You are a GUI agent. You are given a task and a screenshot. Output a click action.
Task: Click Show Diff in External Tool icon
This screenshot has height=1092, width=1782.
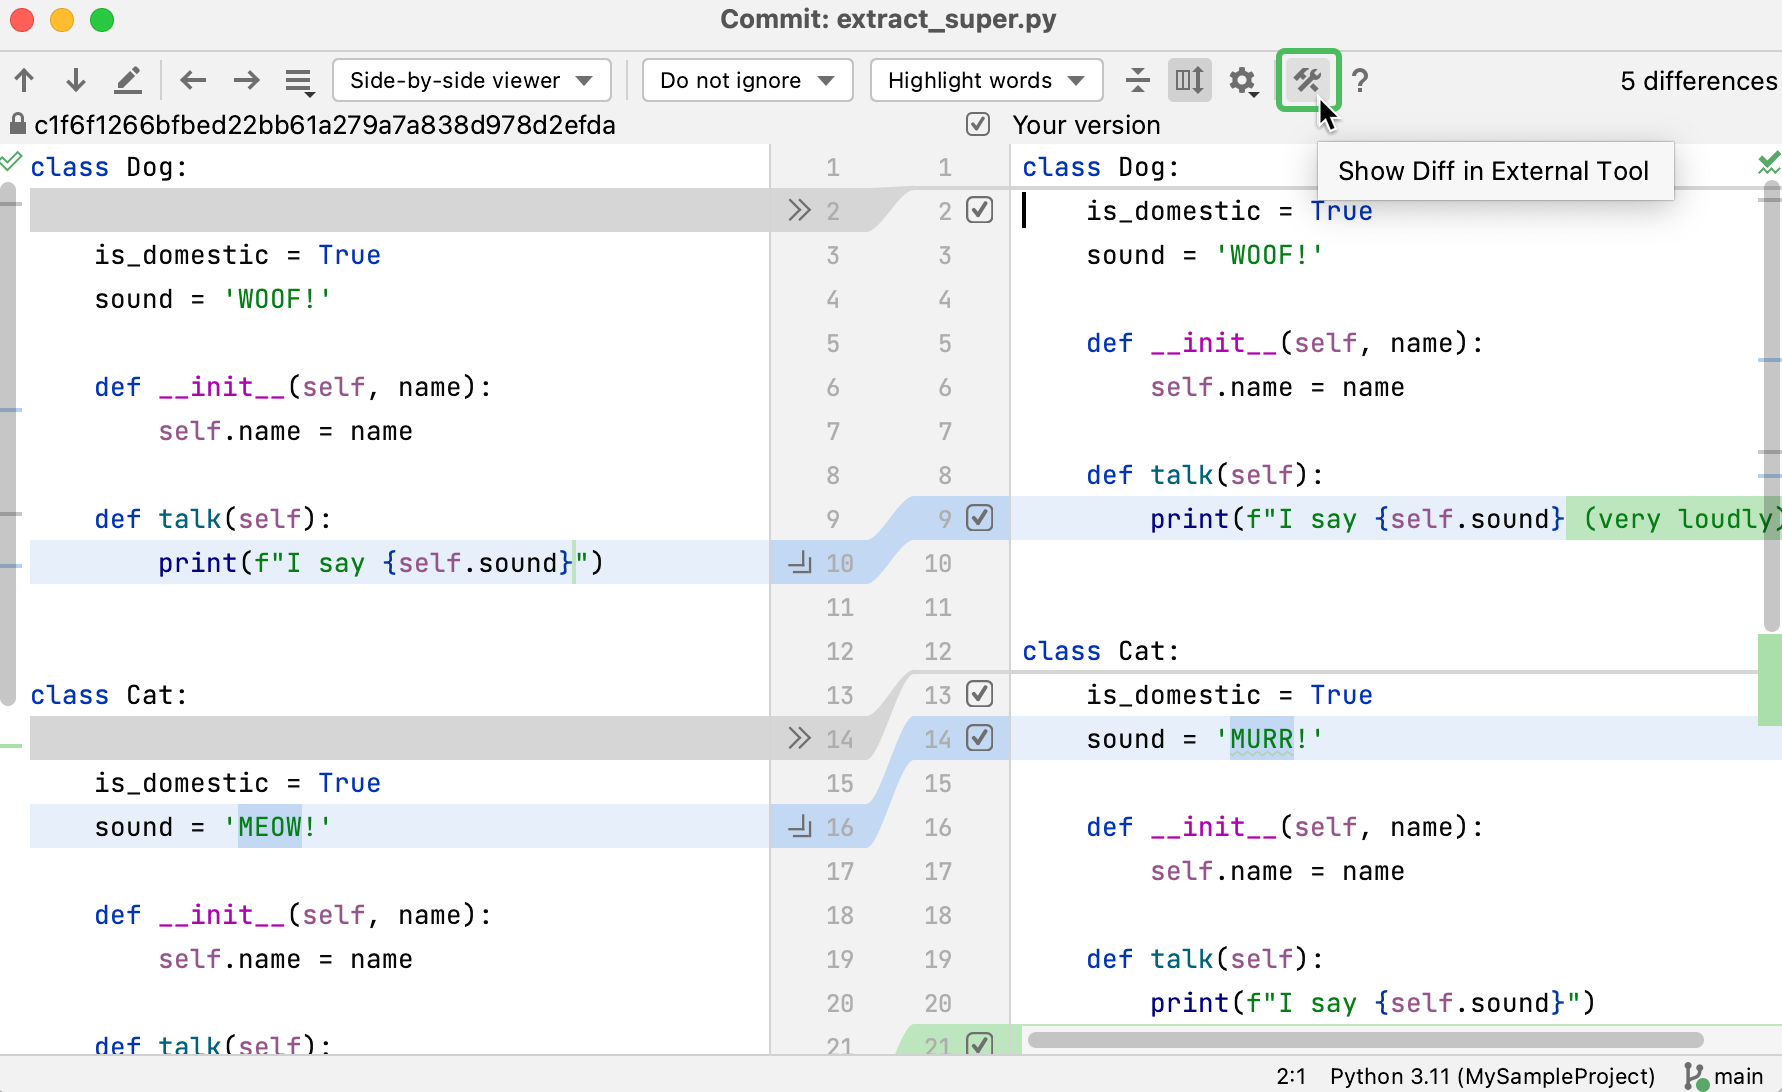point(1308,80)
